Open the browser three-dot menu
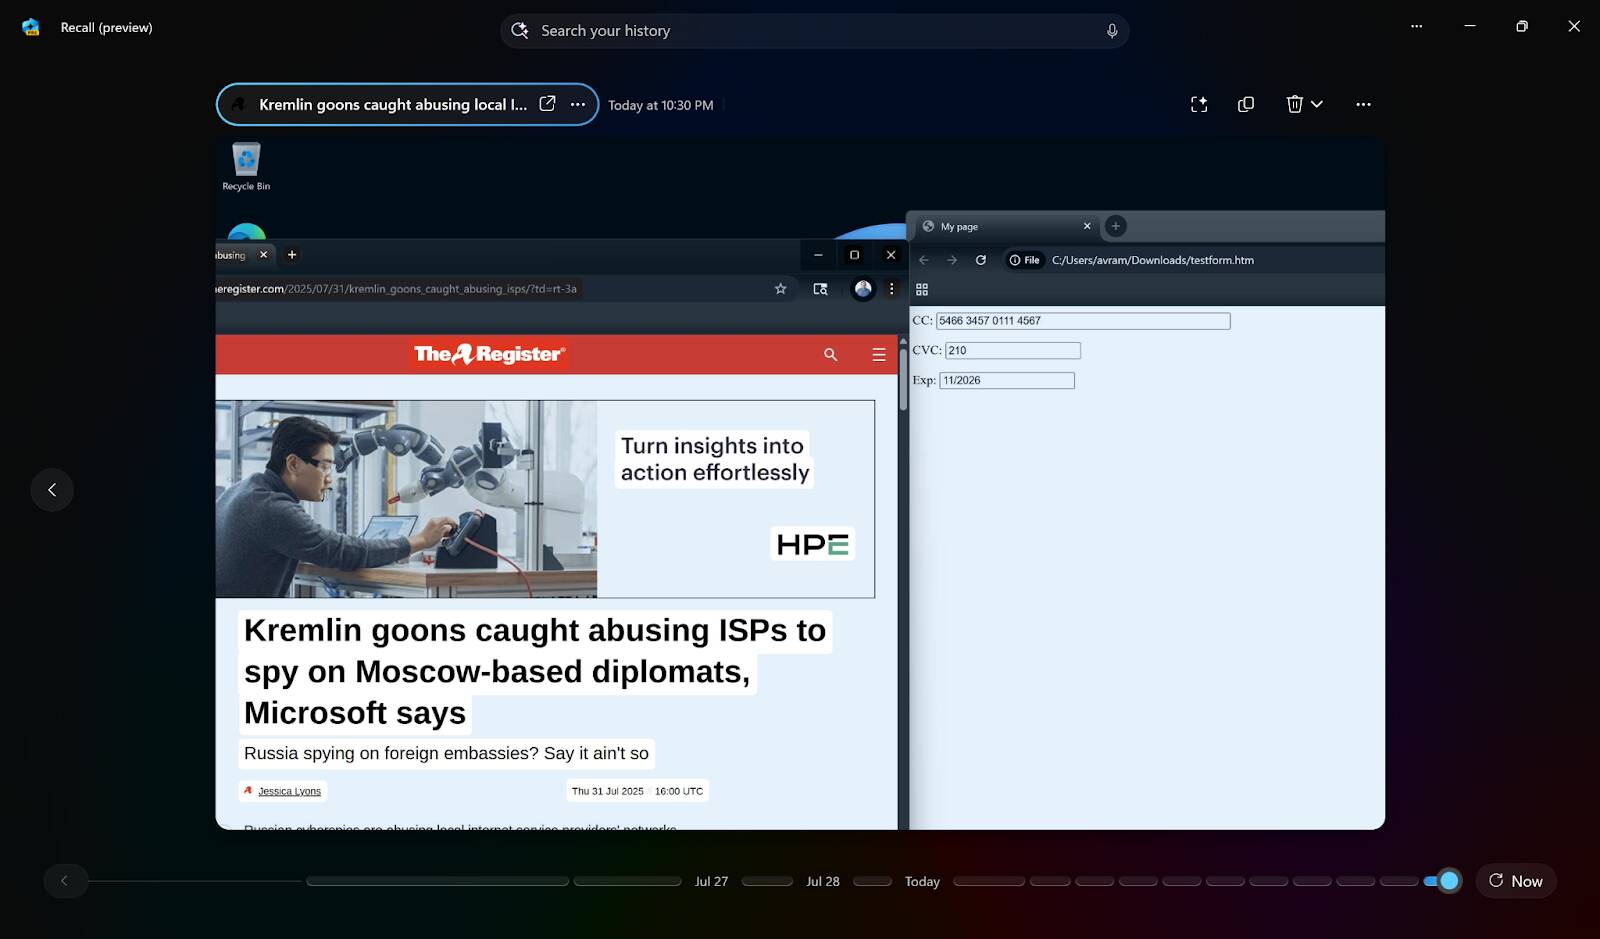 pyautogui.click(x=891, y=289)
